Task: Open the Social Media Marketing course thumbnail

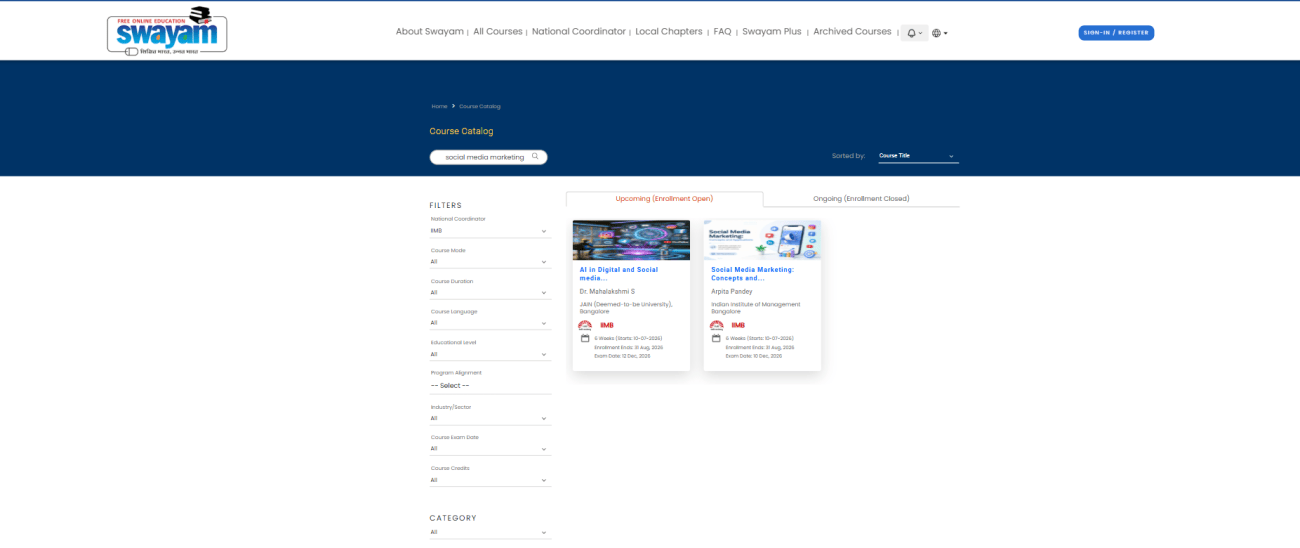Action: point(762,240)
